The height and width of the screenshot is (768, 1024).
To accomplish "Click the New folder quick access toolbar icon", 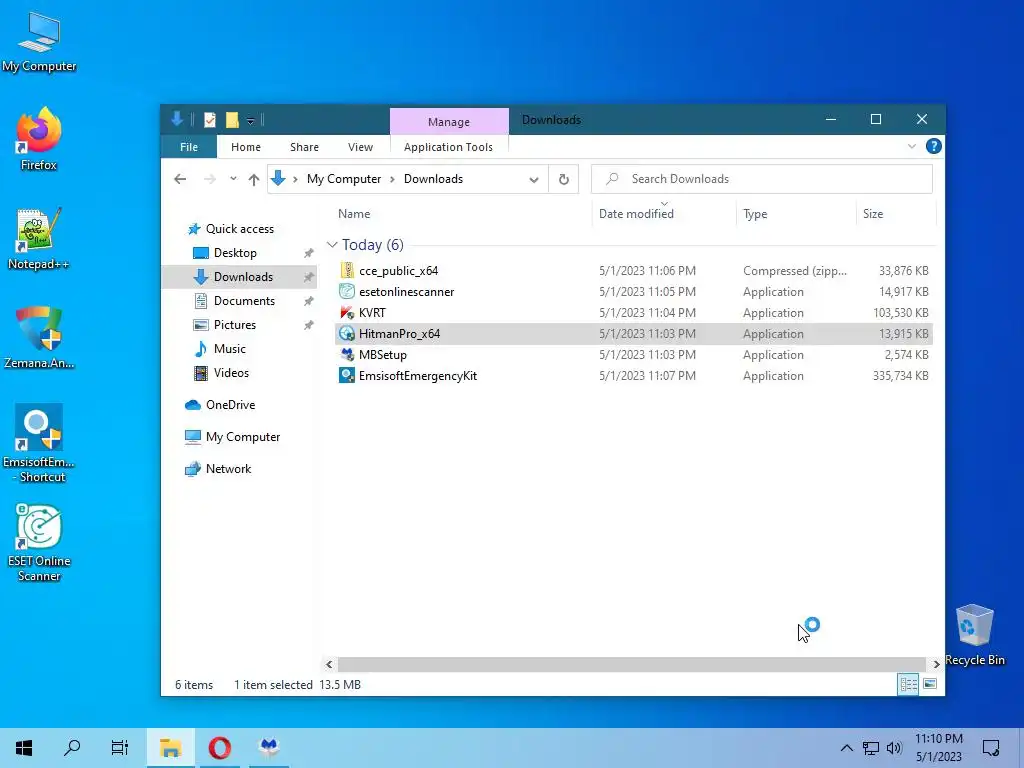I will coord(232,120).
